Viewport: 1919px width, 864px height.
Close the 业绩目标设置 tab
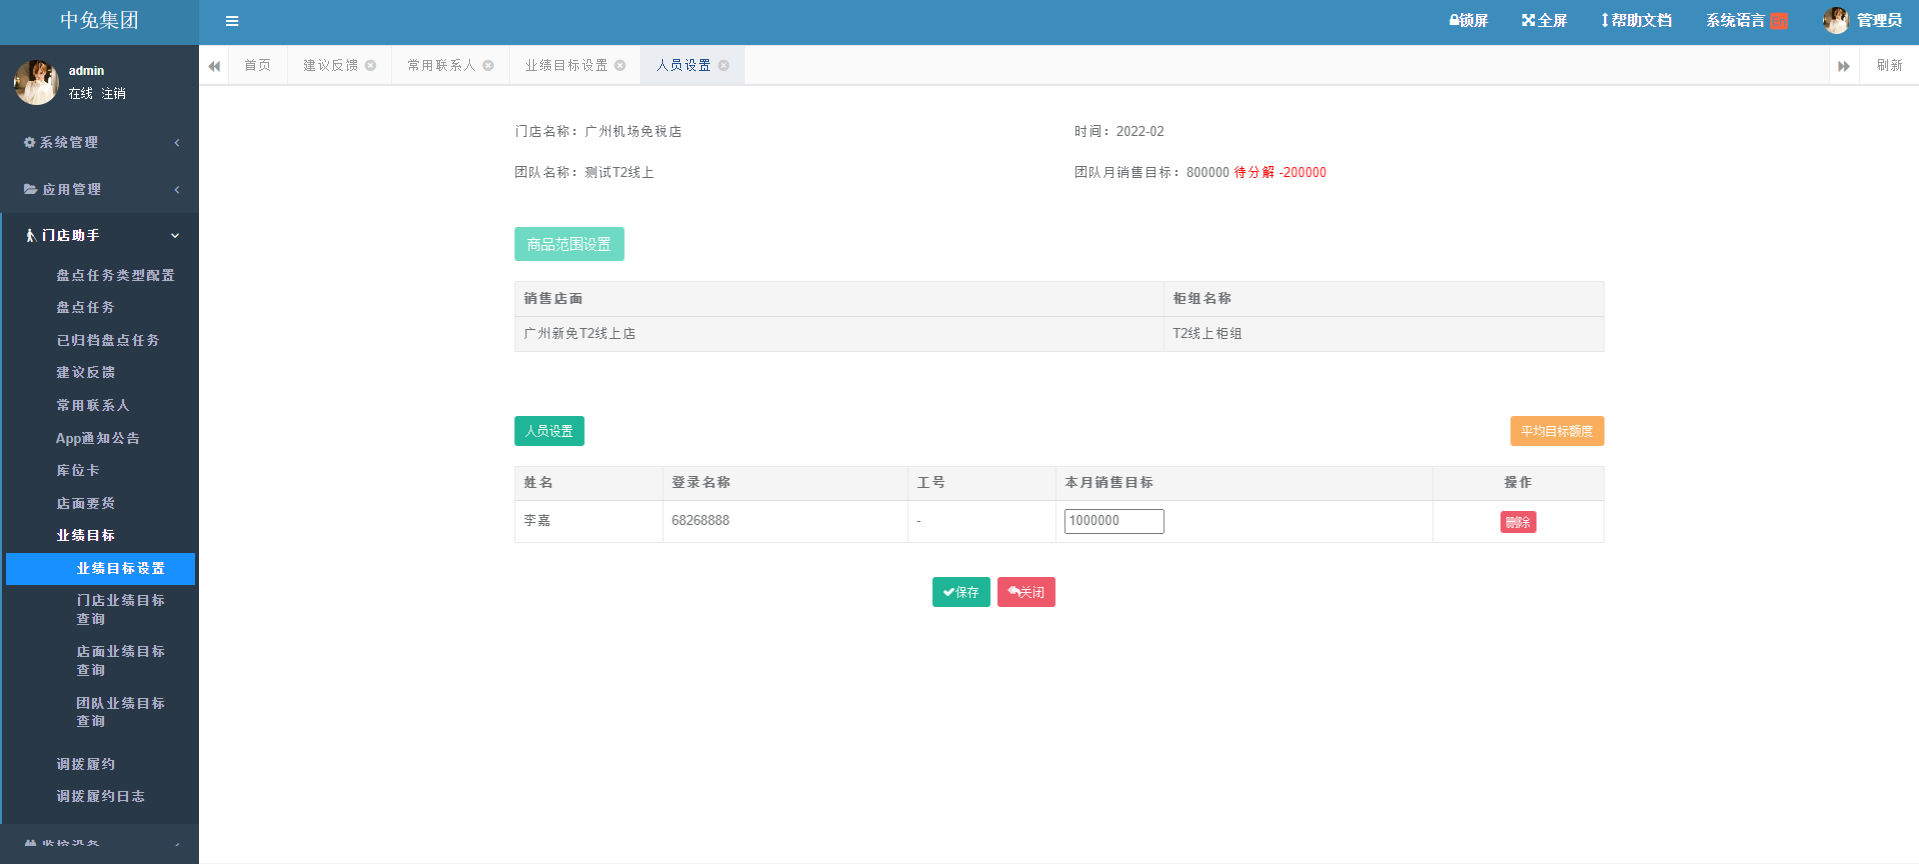[620, 66]
